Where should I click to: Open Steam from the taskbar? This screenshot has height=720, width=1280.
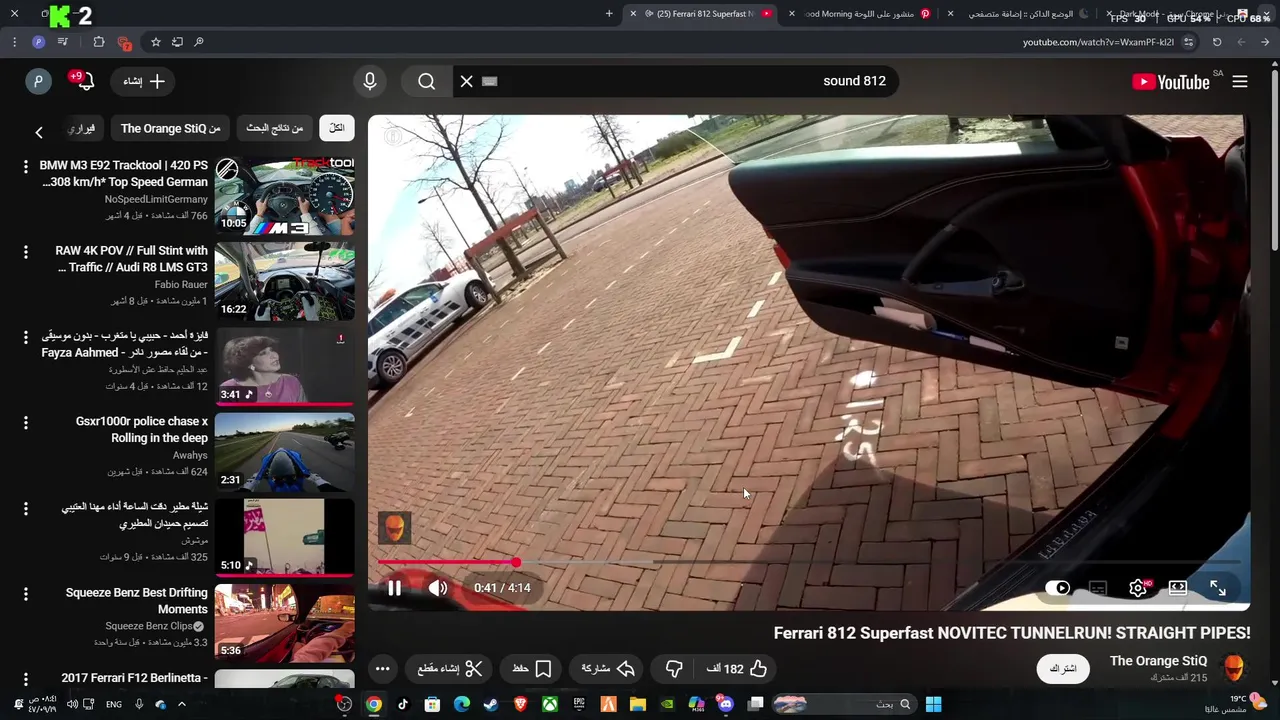(491, 704)
